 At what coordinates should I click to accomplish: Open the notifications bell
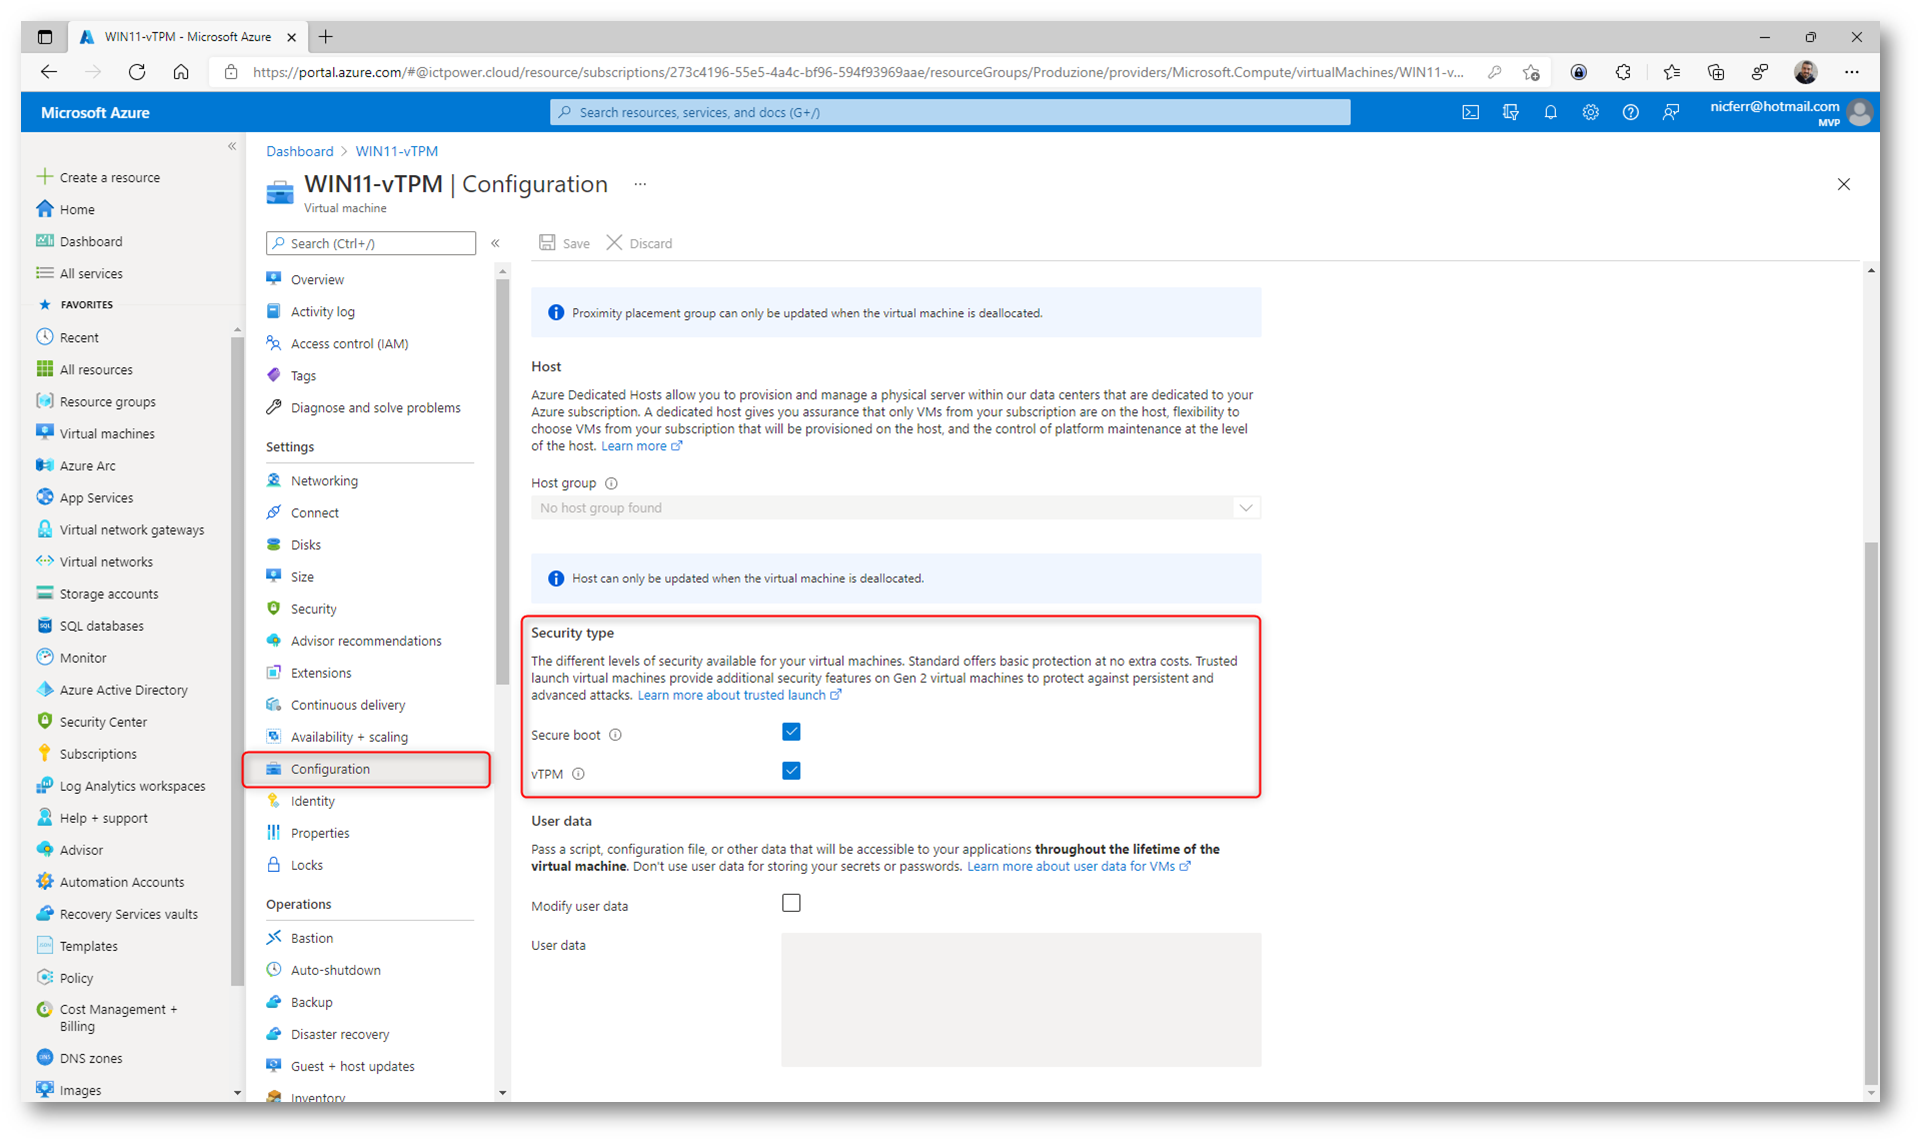pyautogui.click(x=1550, y=112)
